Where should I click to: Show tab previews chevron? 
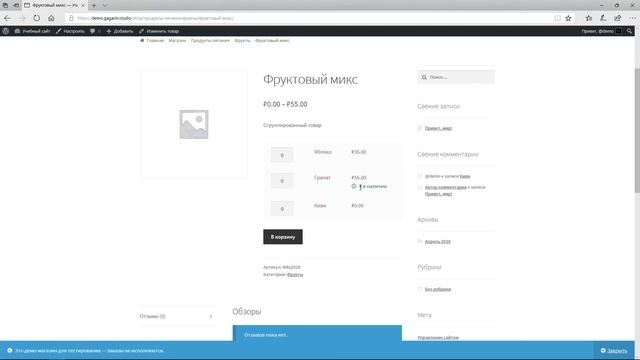104,5
